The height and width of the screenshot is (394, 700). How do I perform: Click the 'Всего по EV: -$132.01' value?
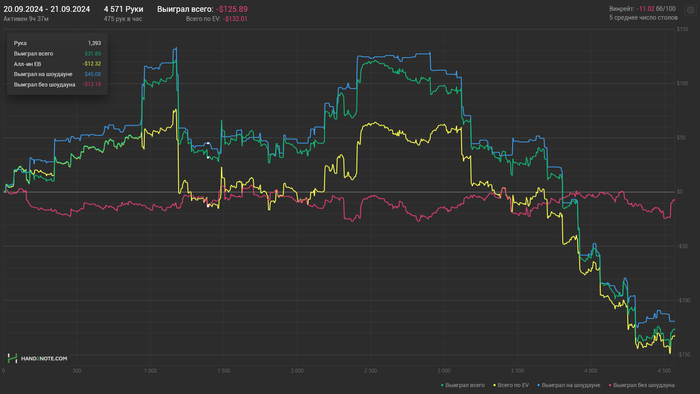(x=217, y=19)
